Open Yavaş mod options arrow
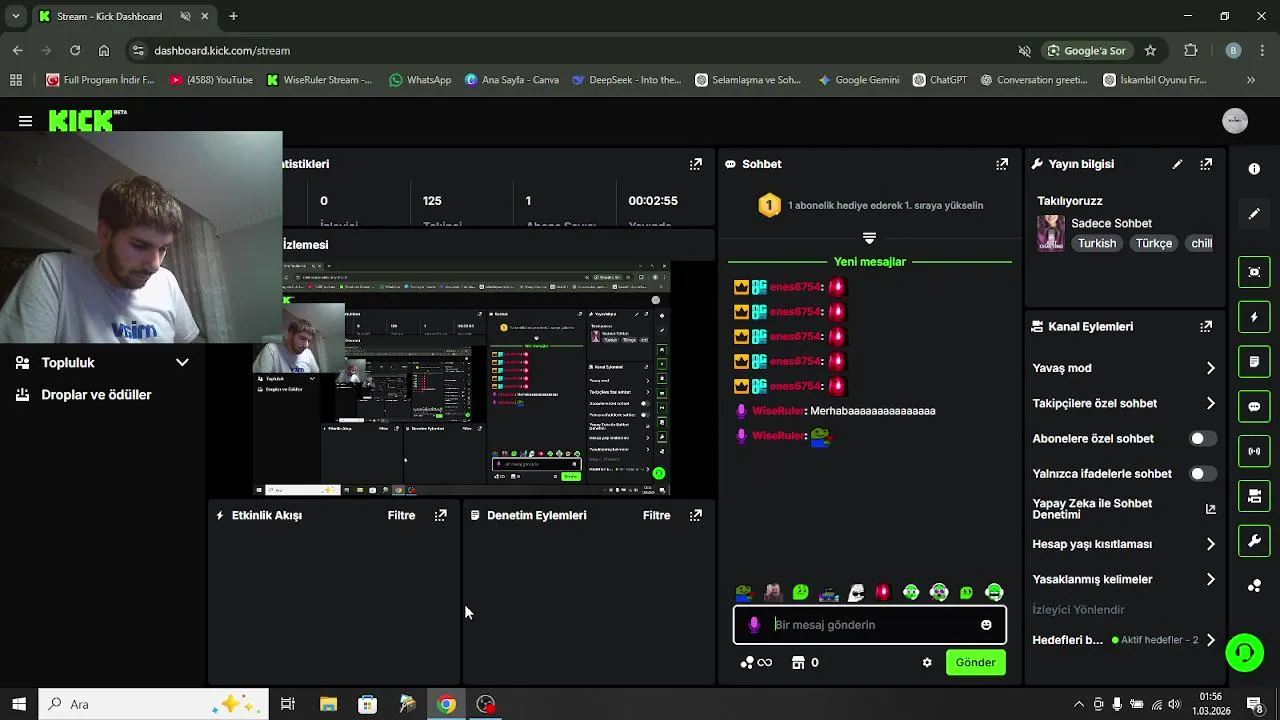The width and height of the screenshot is (1280, 720). pyautogui.click(x=1210, y=368)
